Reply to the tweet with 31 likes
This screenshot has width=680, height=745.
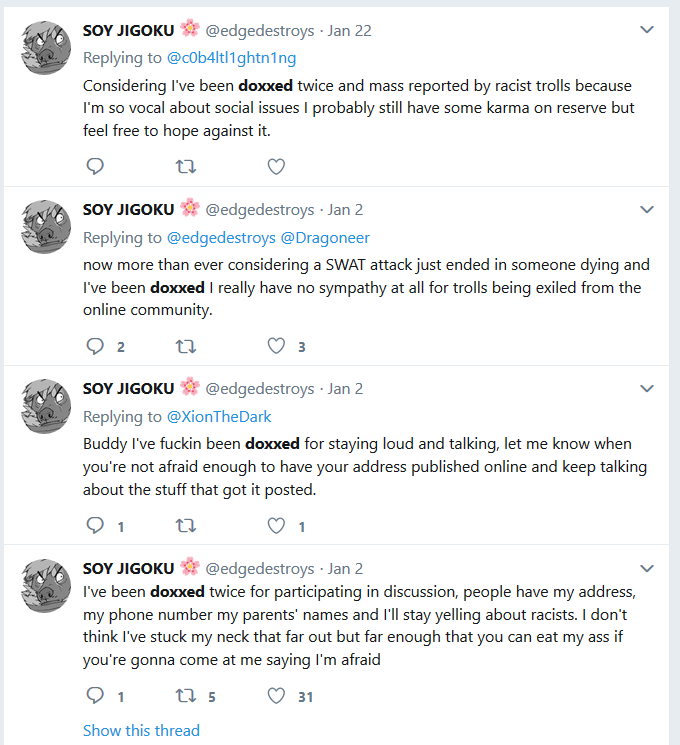tap(95, 696)
